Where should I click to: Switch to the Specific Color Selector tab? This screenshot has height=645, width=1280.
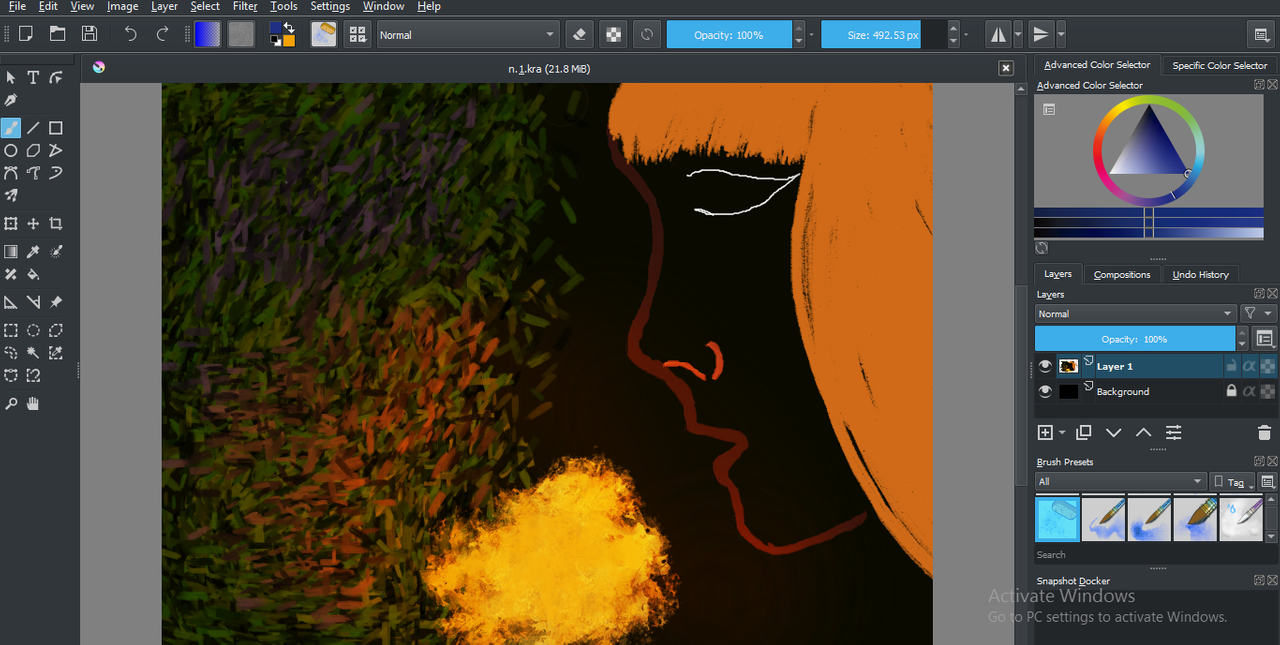point(1219,66)
